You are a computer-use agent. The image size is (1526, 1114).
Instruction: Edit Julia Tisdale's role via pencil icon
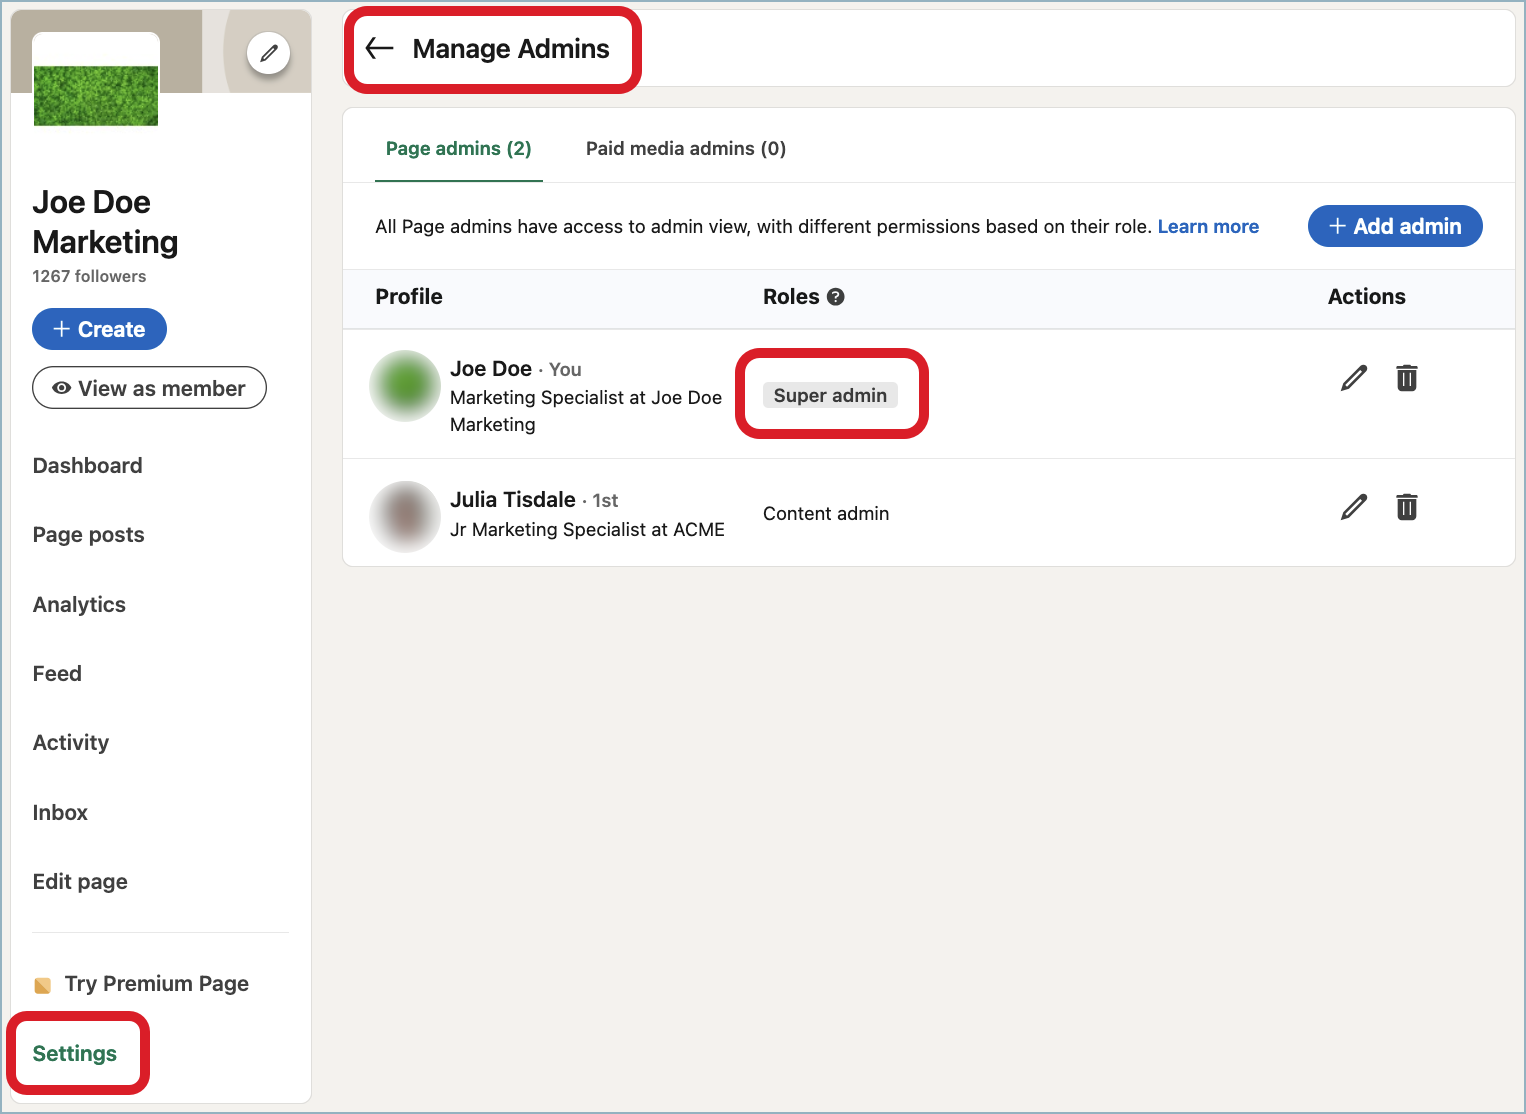(x=1353, y=507)
